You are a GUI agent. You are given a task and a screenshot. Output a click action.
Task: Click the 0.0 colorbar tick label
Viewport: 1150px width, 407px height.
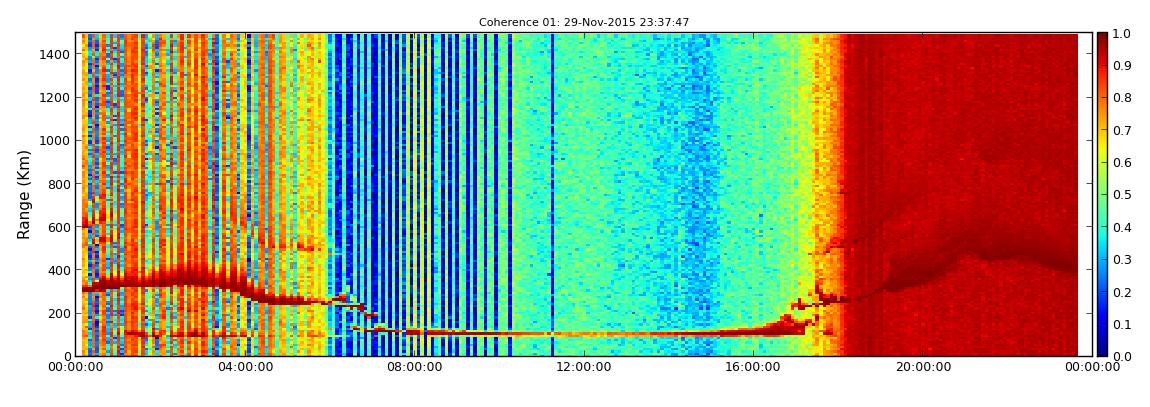(1122, 356)
